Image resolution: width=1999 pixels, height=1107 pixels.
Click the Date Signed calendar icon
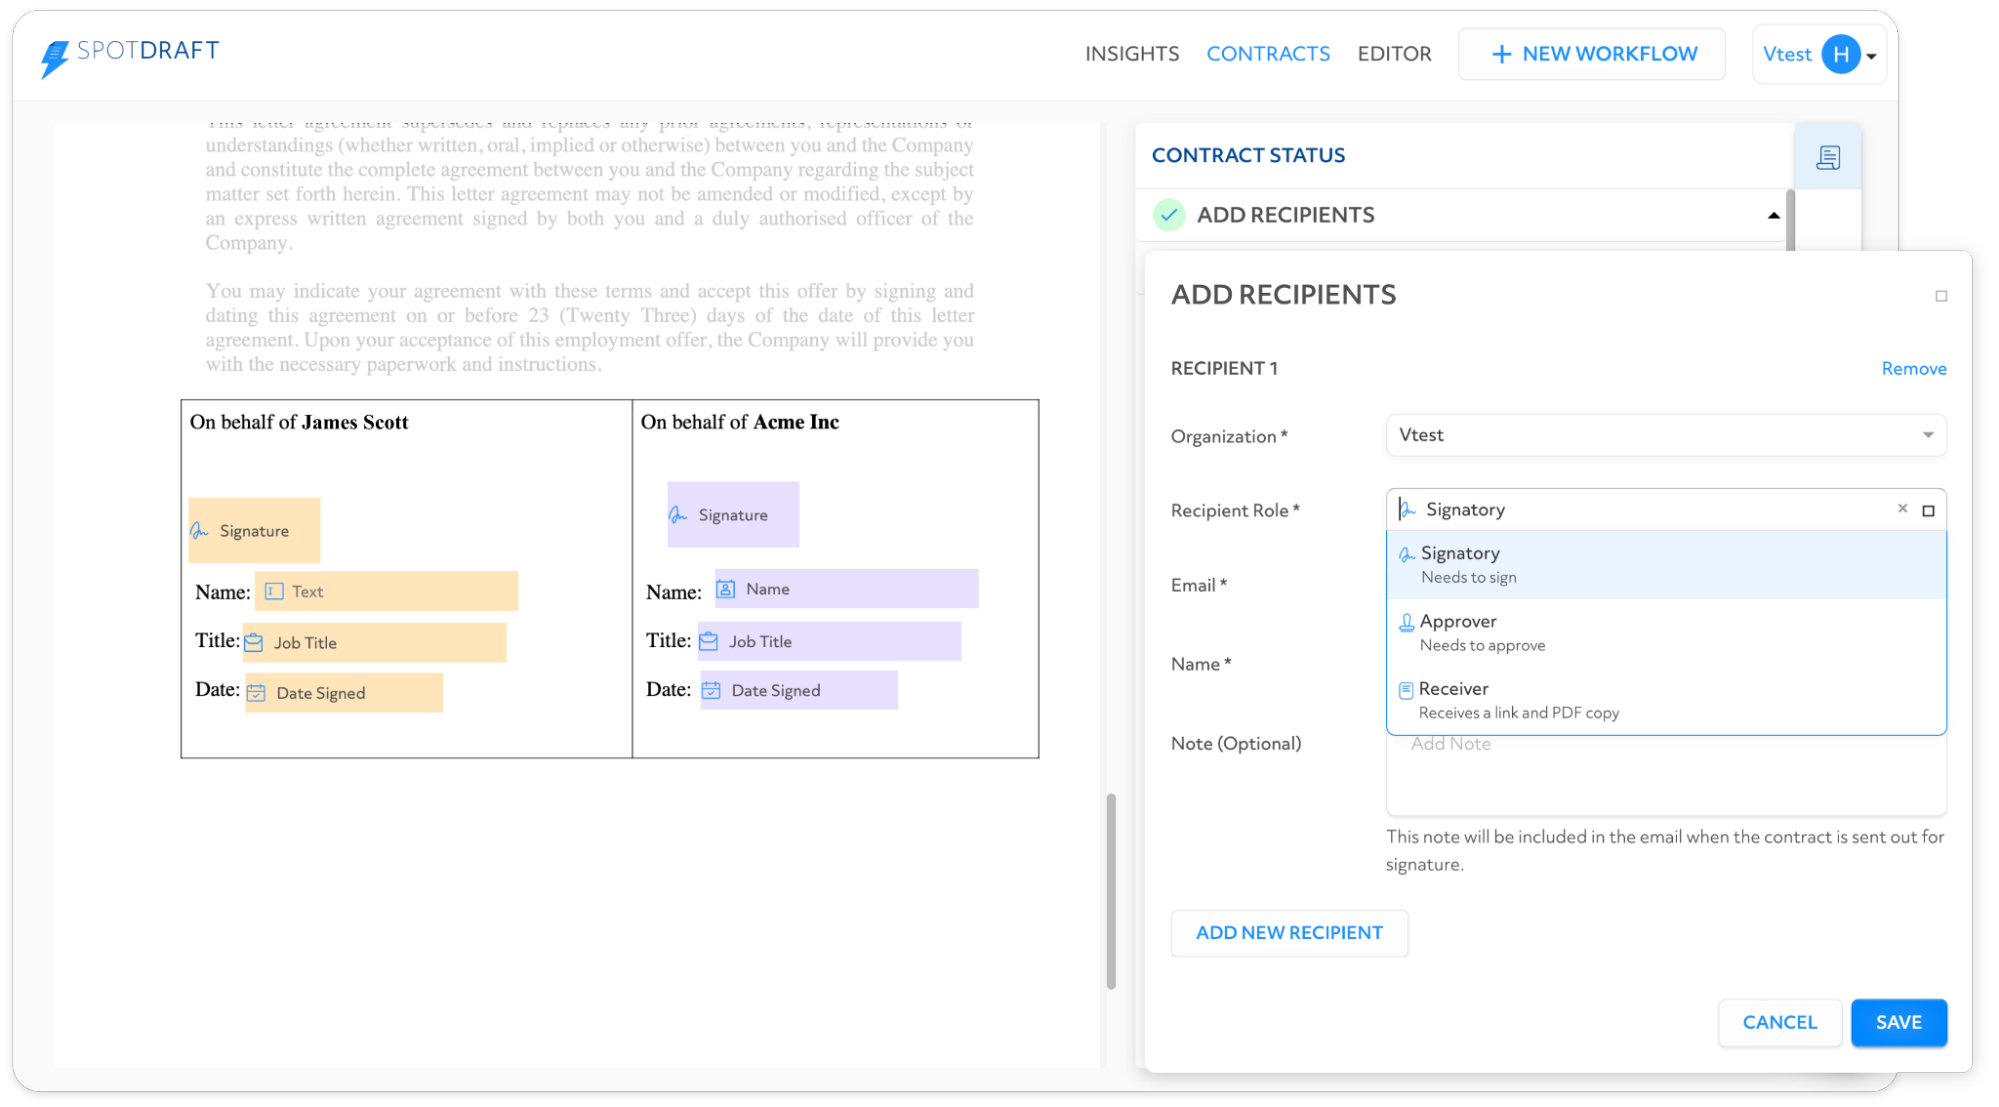257,691
